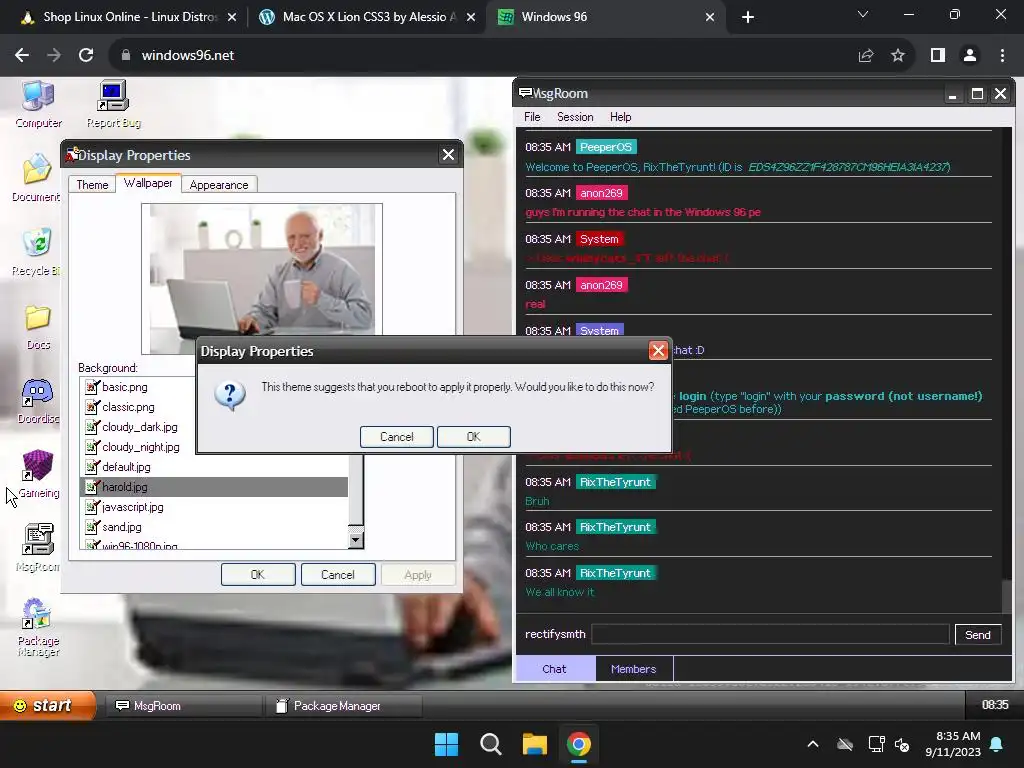Close the reboot prompt with the red X

point(658,351)
